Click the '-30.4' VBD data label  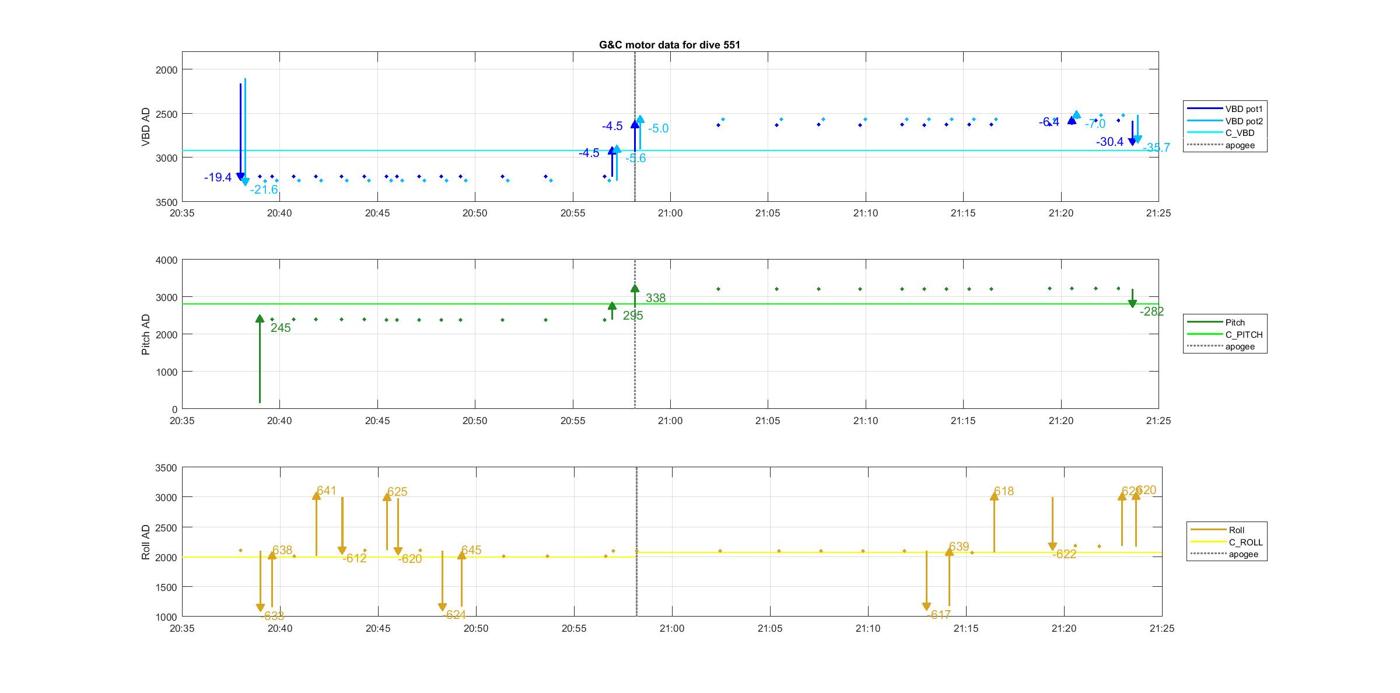(x=1110, y=143)
